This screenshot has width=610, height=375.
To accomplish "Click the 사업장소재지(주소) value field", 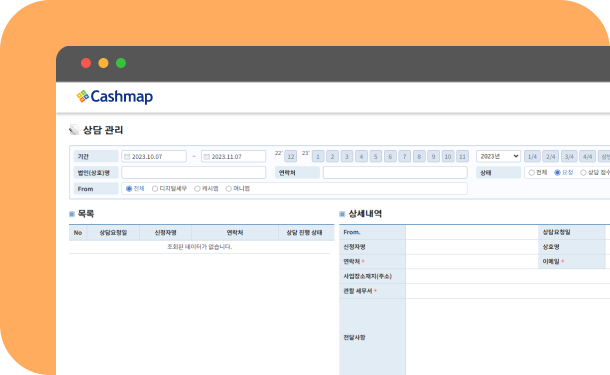I will [508, 276].
